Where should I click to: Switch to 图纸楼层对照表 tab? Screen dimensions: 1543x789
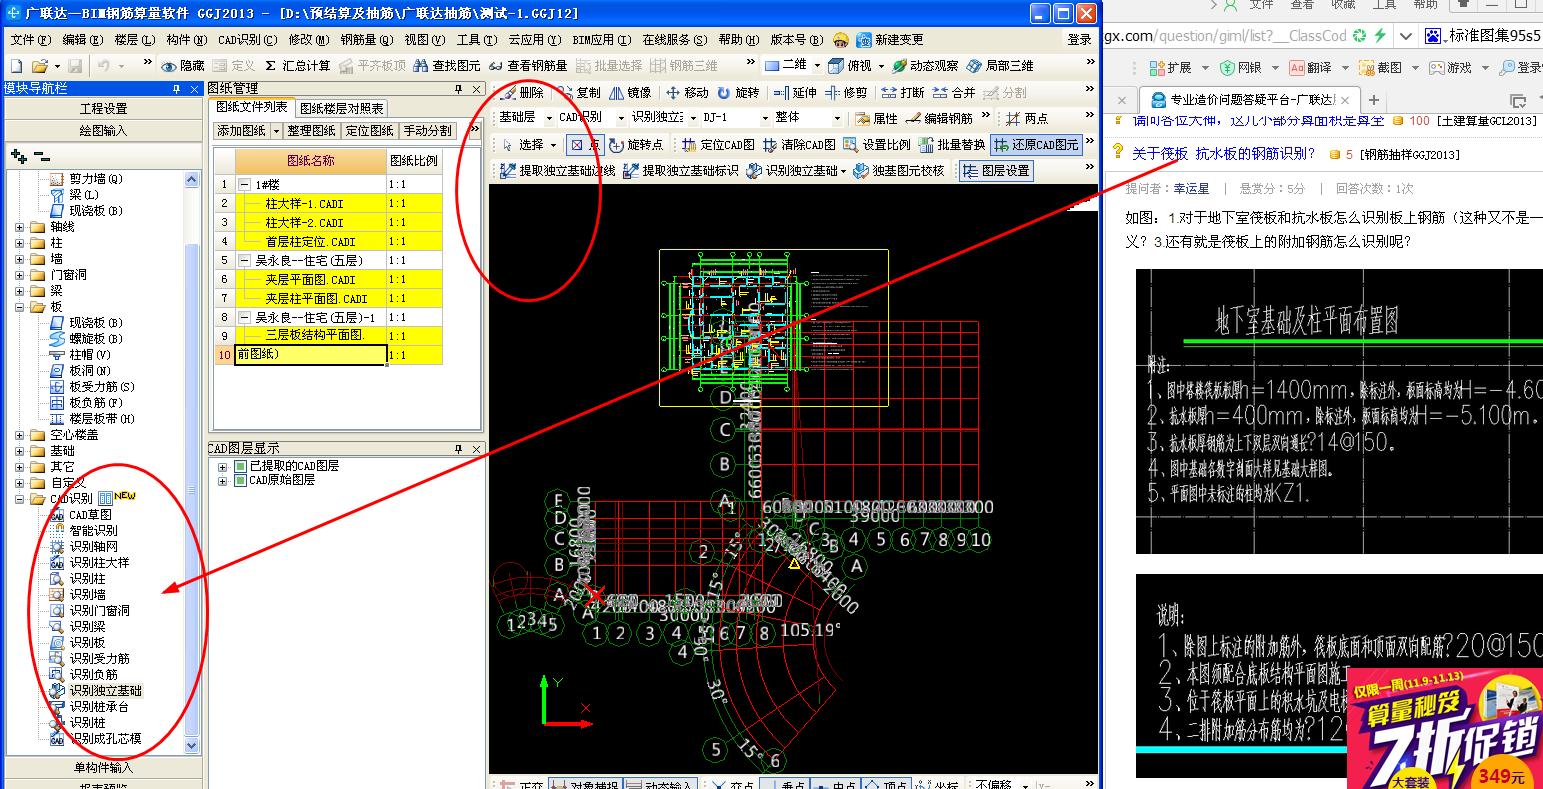[x=341, y=108]
